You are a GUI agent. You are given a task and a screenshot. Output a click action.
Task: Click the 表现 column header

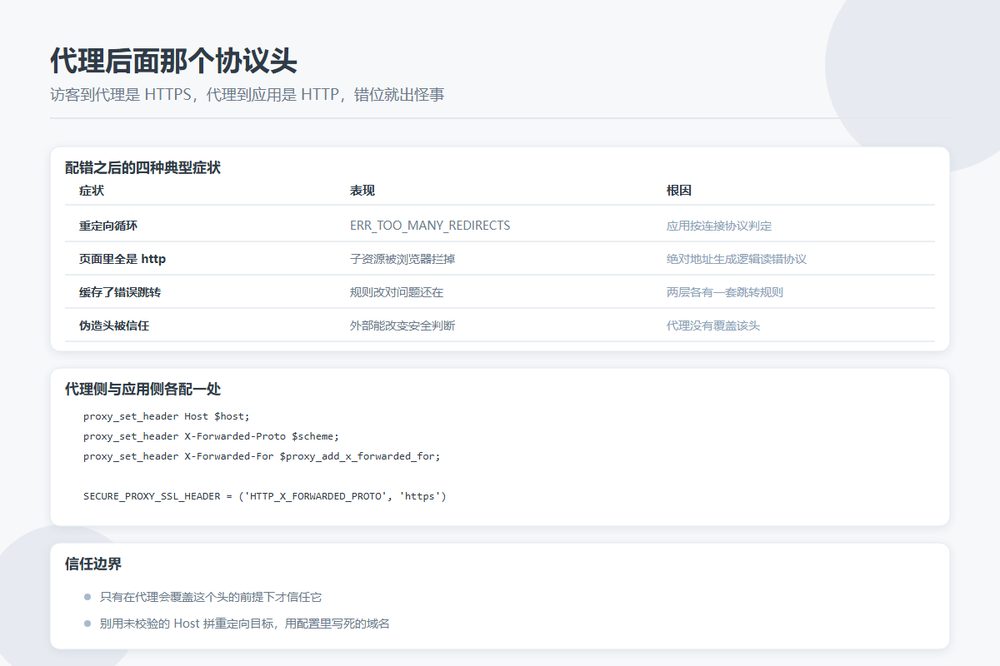pyautogui.click(x=362, y=190)
